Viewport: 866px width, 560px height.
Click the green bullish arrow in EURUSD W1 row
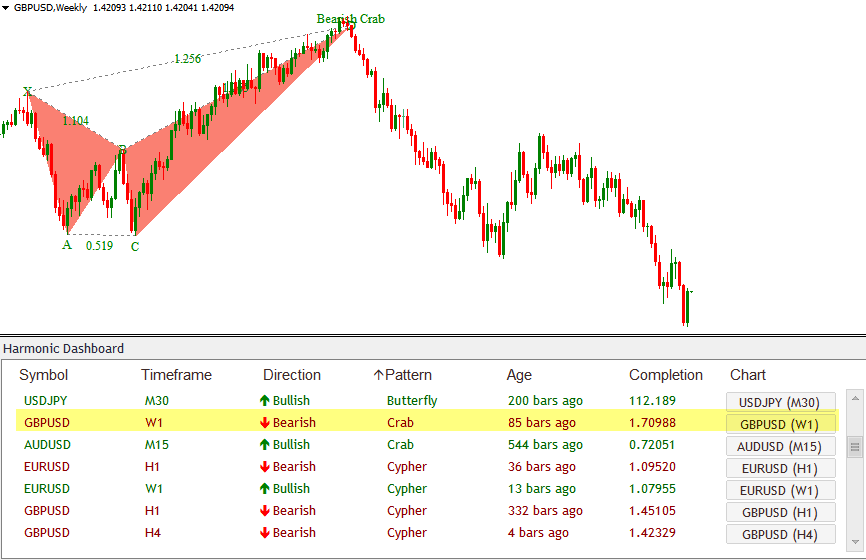click(x=264, y=489)
